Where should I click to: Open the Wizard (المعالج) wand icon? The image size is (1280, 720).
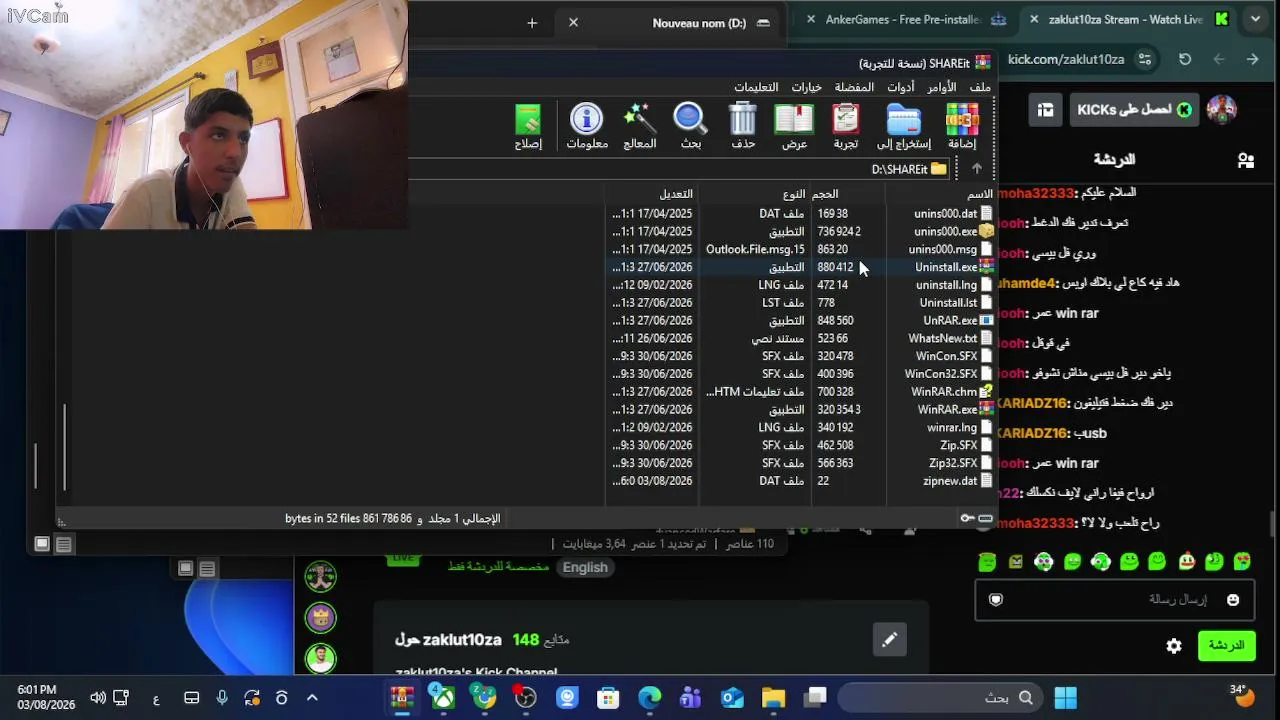640,127
